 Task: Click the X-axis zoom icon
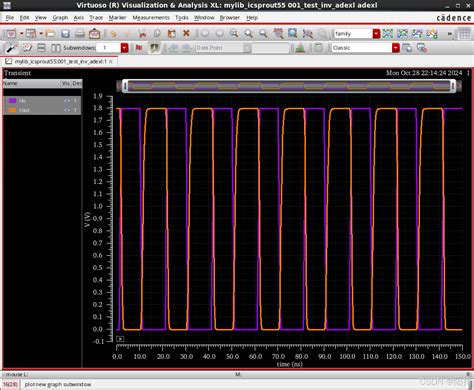point(278,33)
